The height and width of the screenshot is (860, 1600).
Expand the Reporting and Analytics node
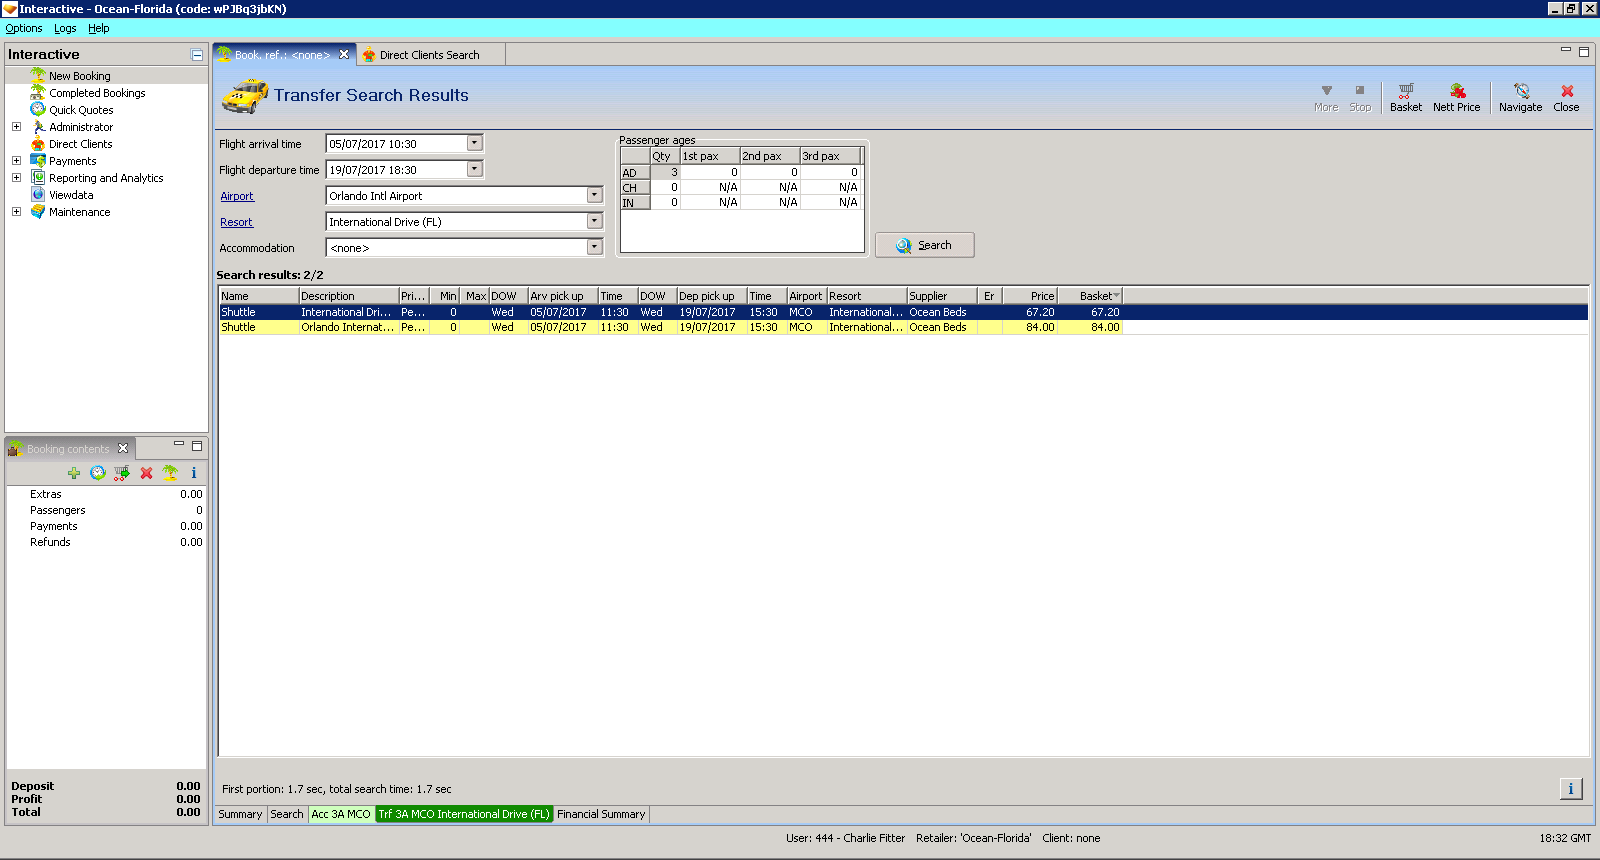16,178
